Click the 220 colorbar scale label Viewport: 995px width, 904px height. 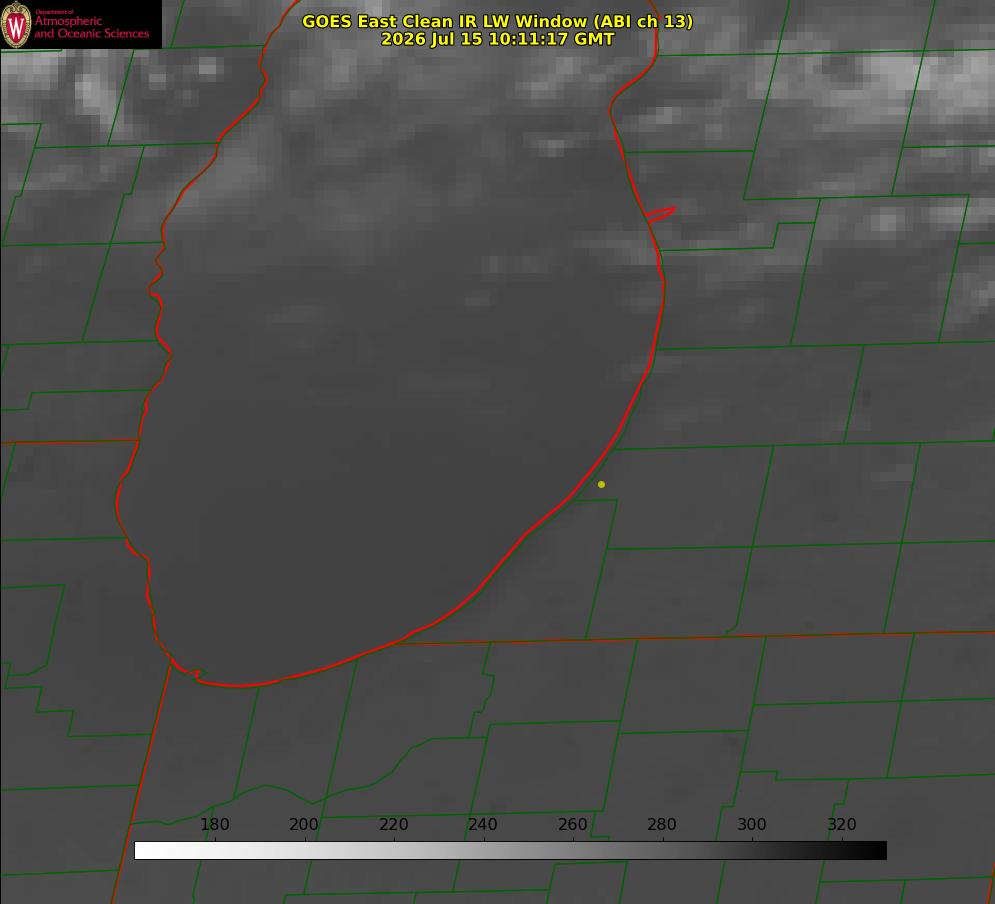point(393,824)
